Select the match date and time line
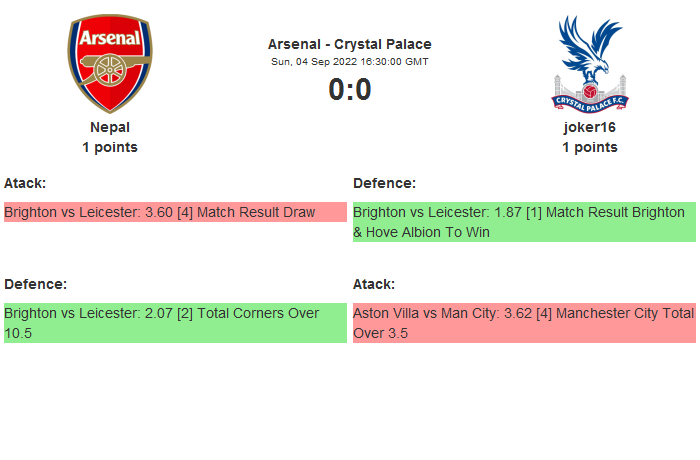 point(350,61)
